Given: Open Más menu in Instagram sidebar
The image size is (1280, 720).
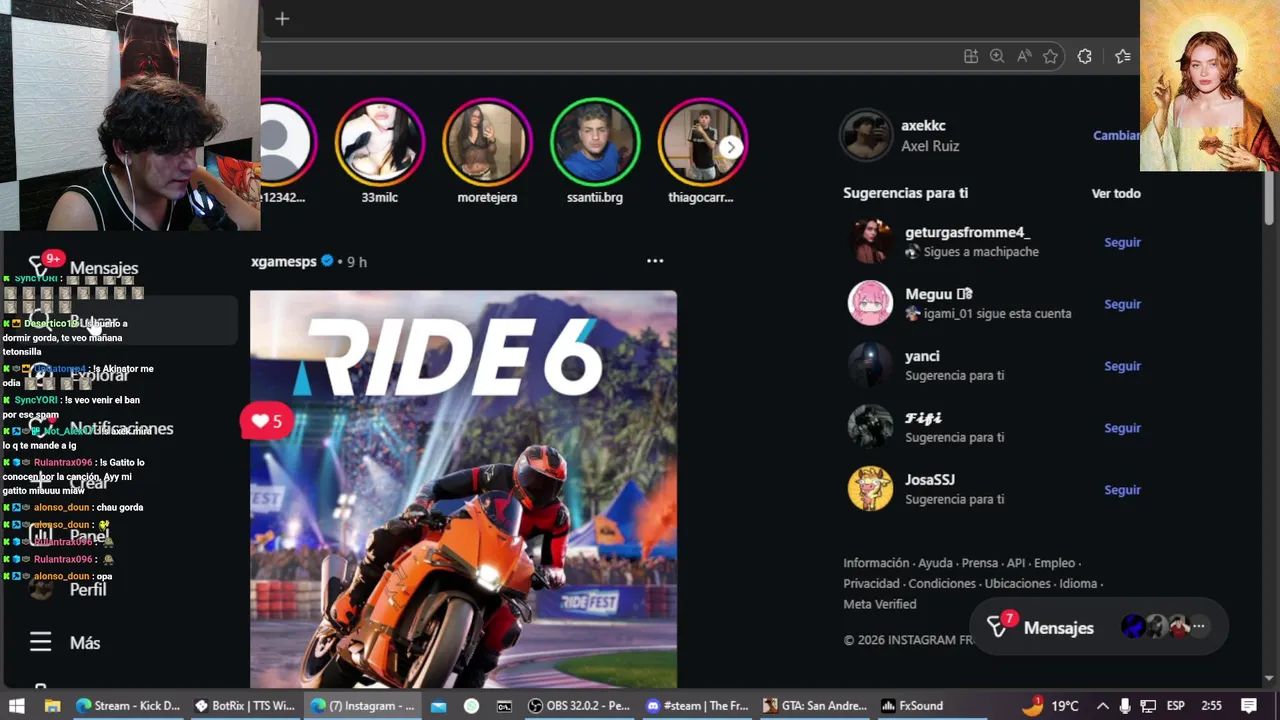Looking at the screenshot, I should 85,643.
